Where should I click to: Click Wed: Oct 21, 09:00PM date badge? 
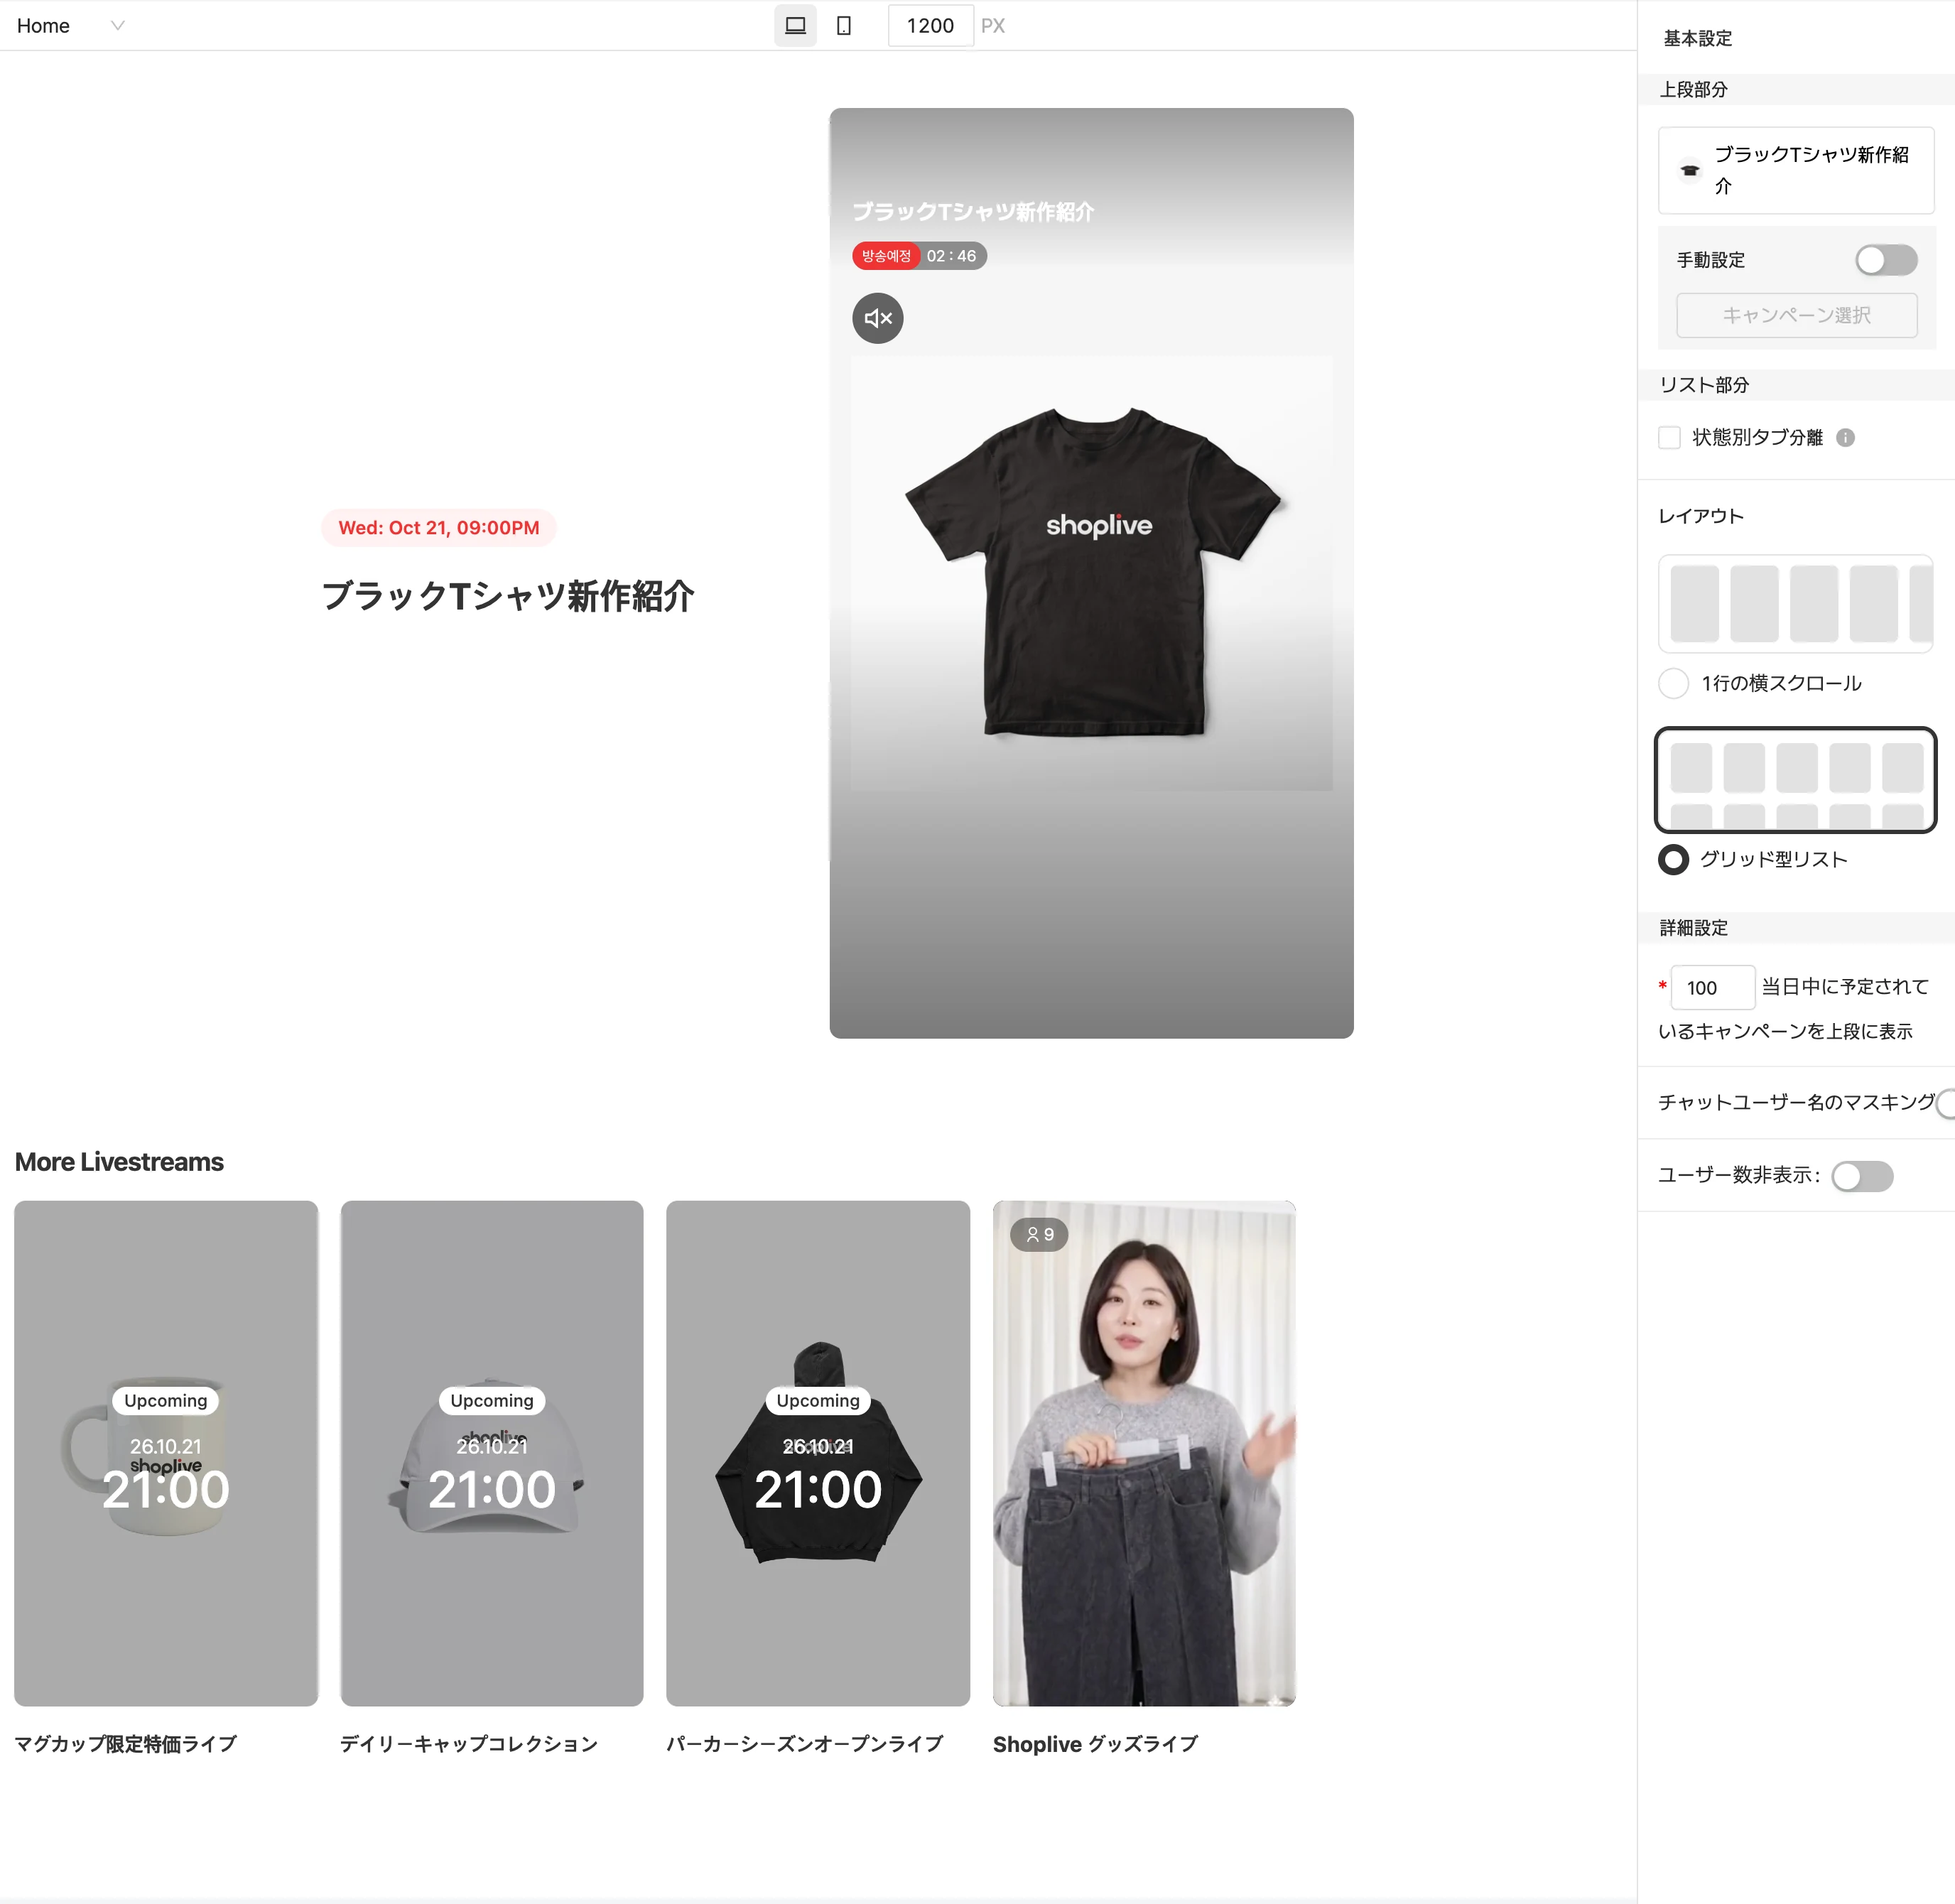(439, 527)
